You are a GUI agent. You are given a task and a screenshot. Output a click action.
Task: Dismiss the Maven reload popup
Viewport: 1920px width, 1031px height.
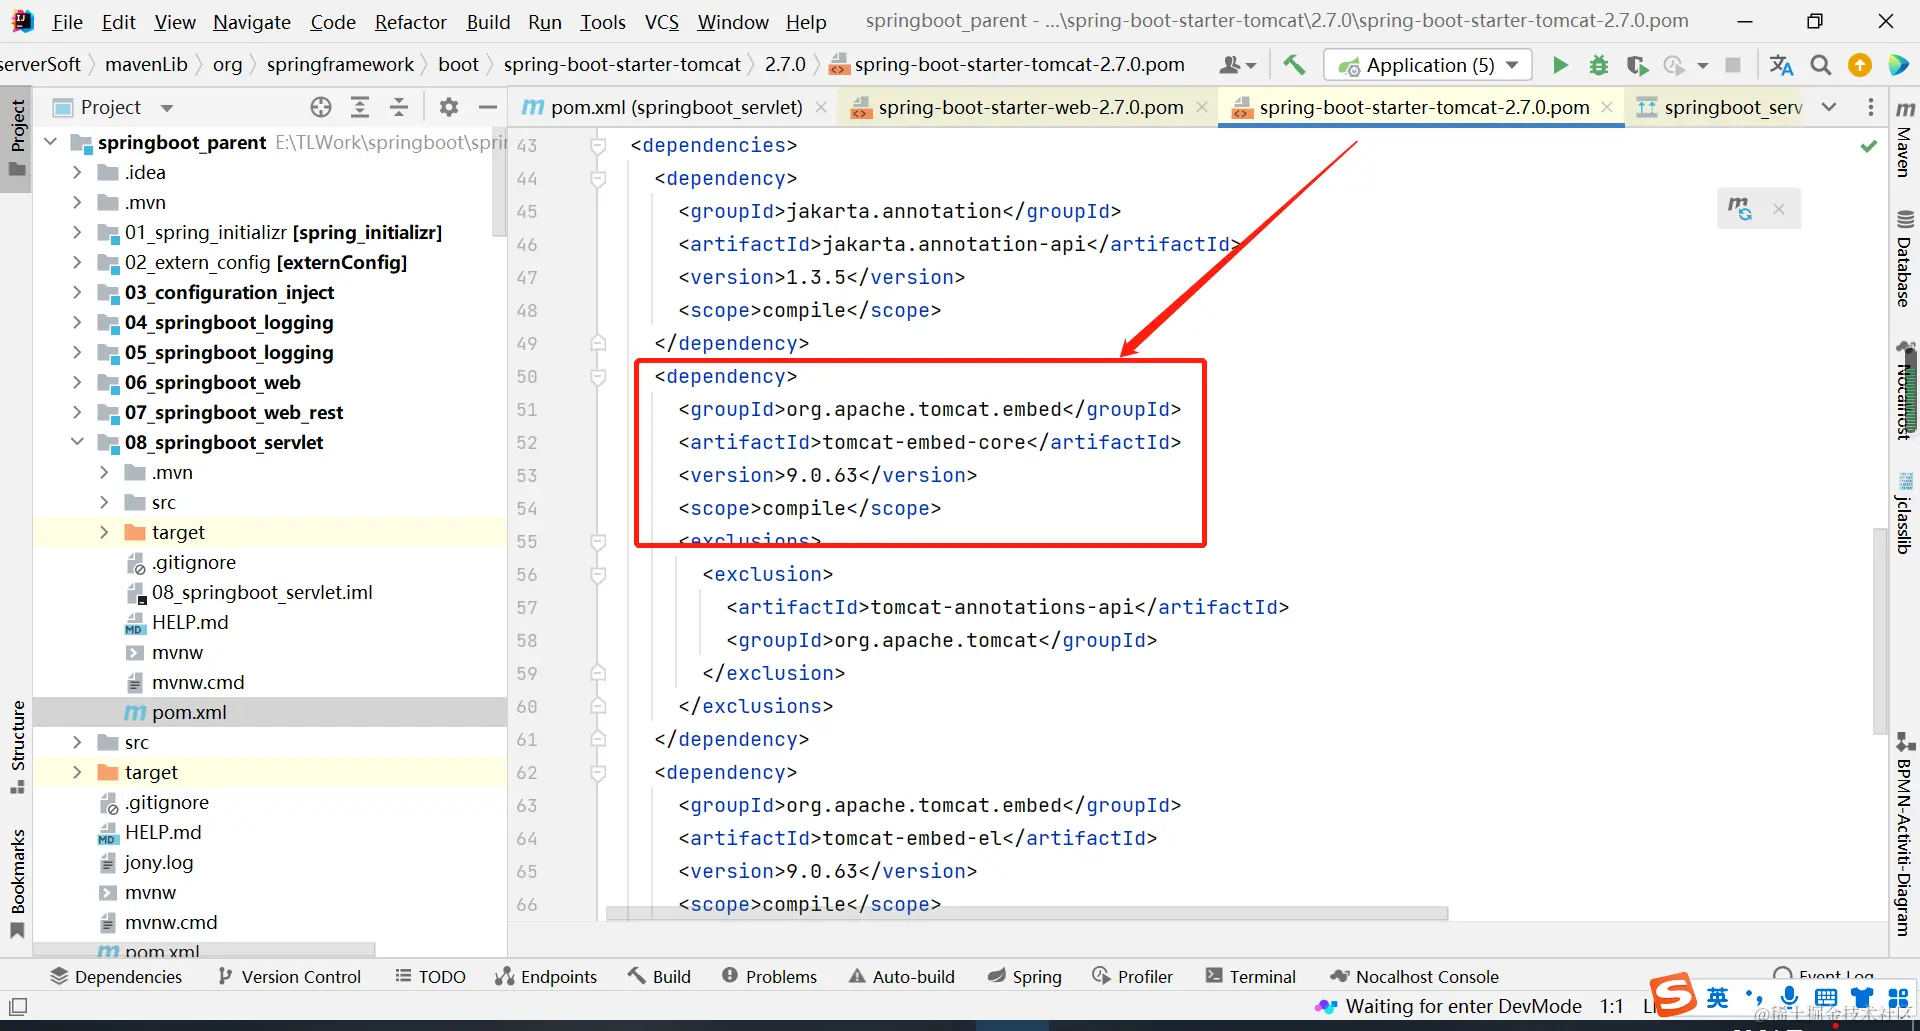(x=1779, y=209)
